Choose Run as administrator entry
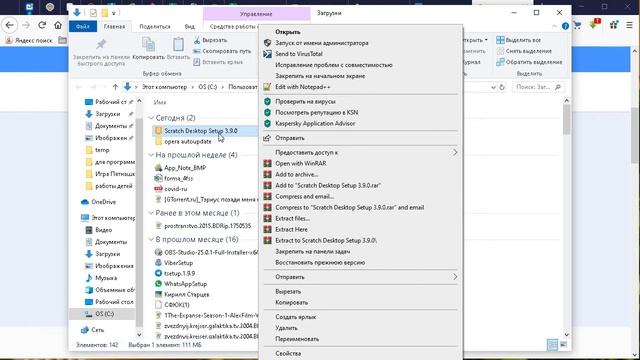 pos(322,43)
